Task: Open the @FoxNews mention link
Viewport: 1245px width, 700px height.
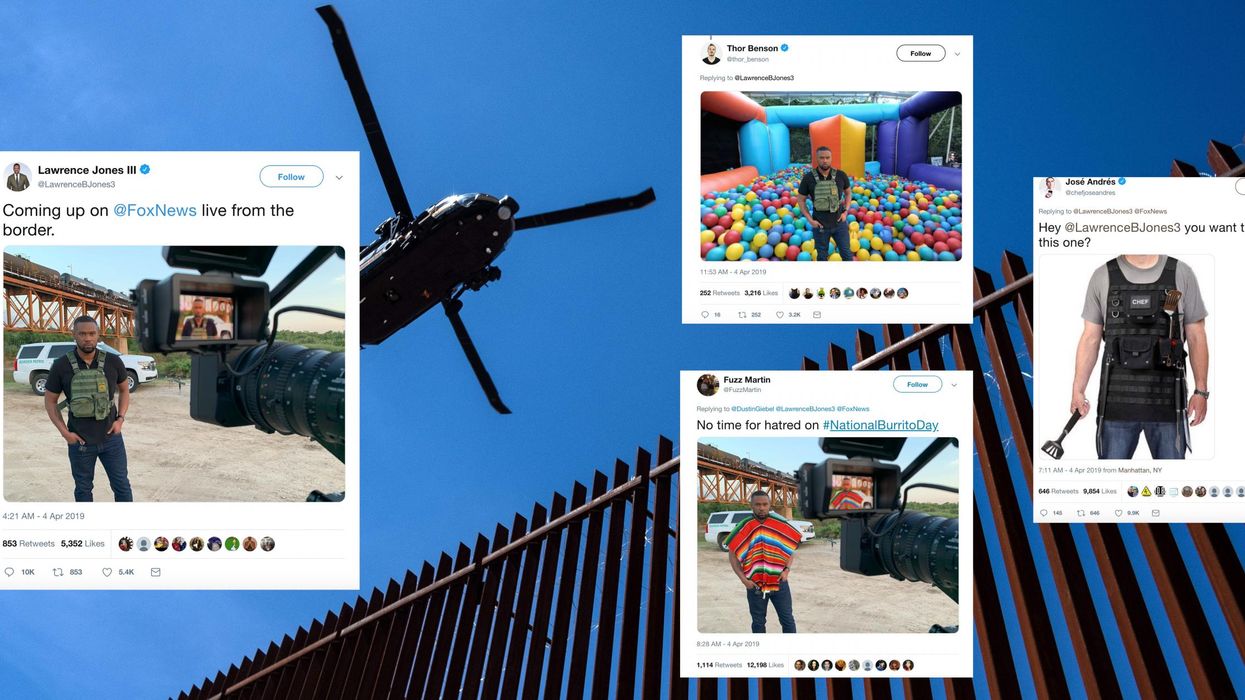Action: tap(155, 211)
